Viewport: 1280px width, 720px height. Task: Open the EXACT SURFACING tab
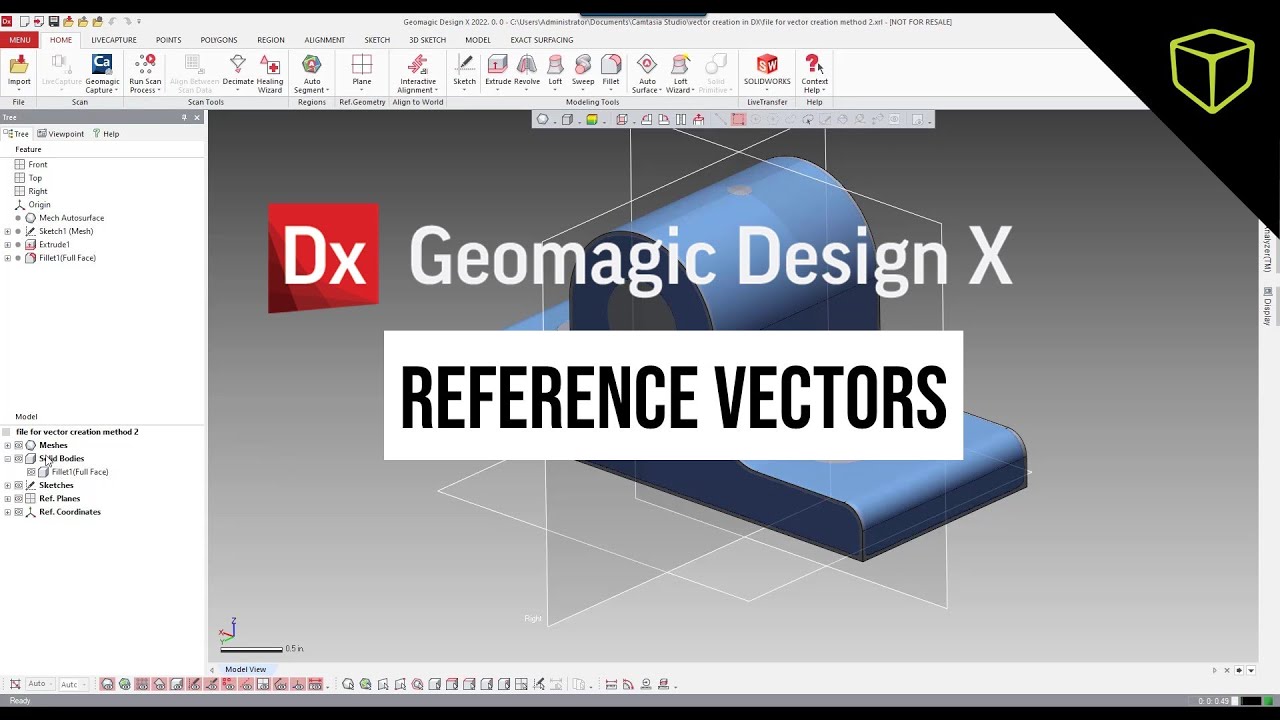pos(542,40)
